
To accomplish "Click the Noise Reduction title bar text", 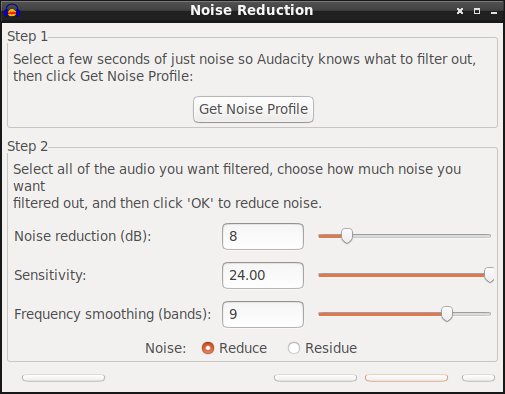I will click(x=252, y=10).
